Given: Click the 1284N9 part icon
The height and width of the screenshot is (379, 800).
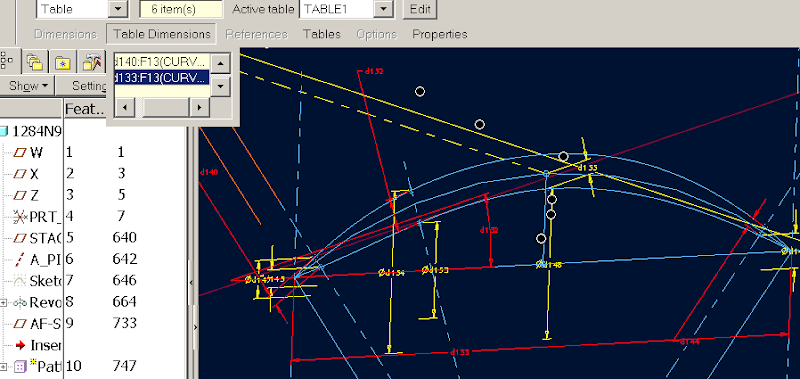Looking at the screenshot, I should click(5, 131).
